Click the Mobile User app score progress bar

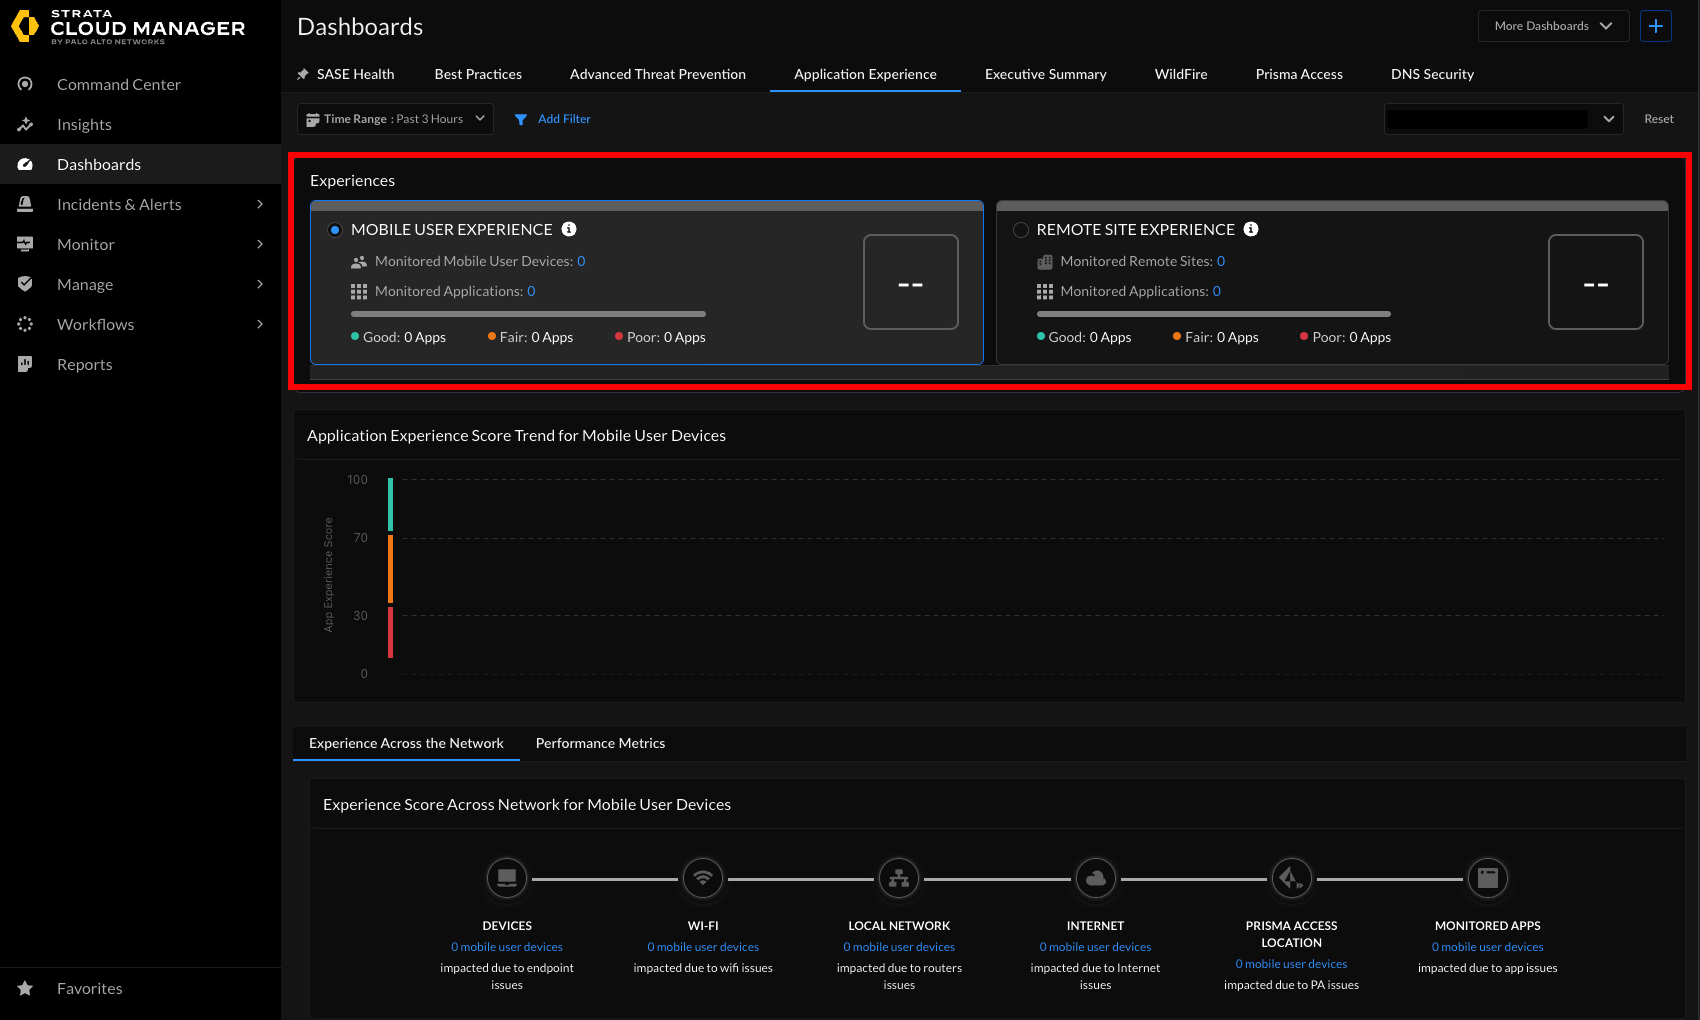tap(528, 314)
